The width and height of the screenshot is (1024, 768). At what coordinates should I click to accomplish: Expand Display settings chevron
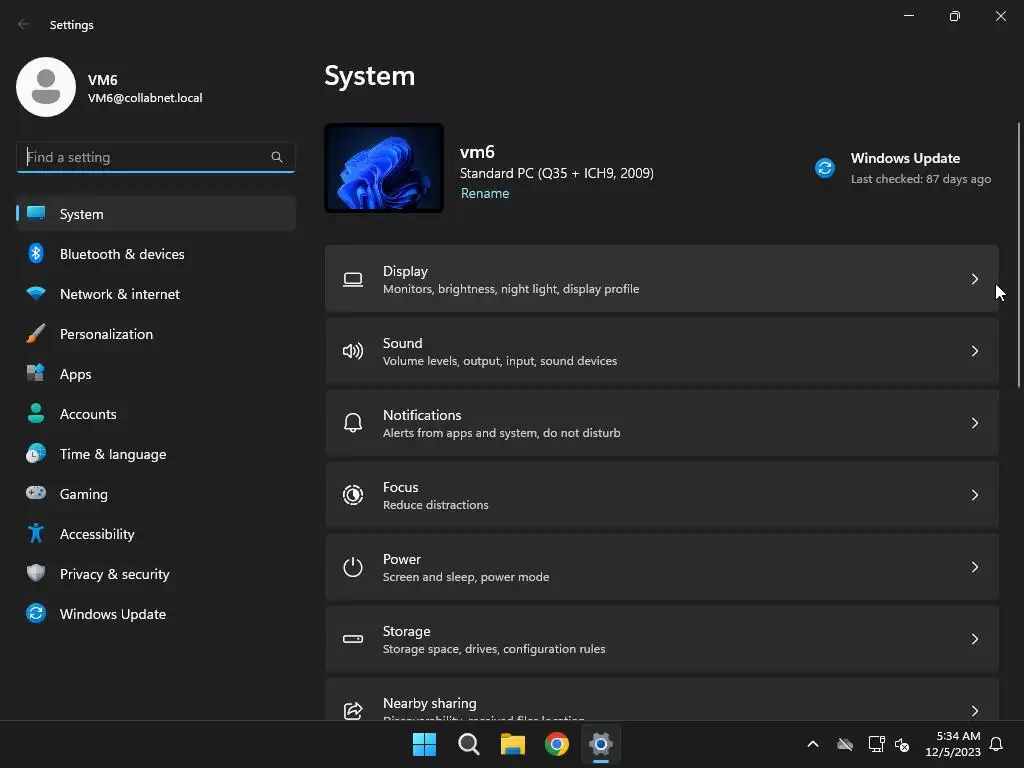pos(974,280)
